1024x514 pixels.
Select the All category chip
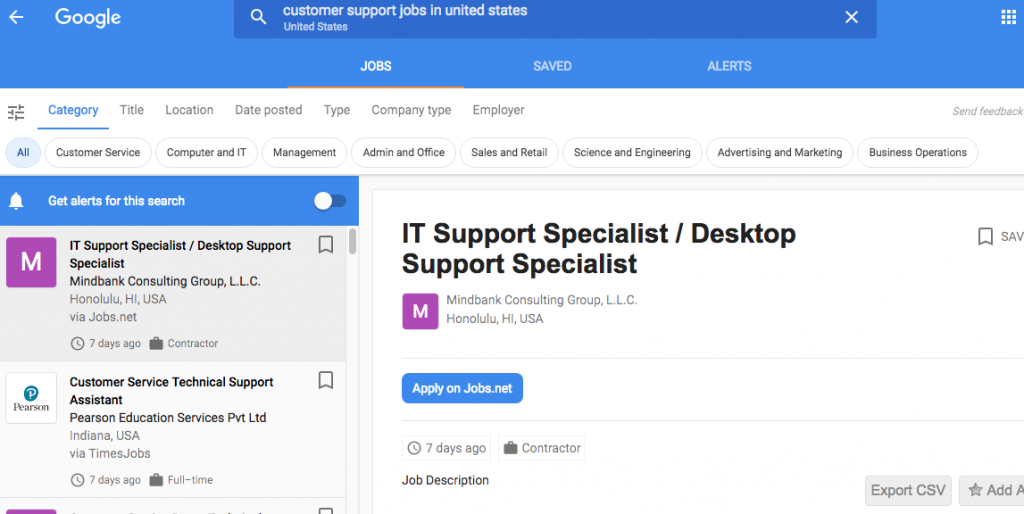[23, 153]
